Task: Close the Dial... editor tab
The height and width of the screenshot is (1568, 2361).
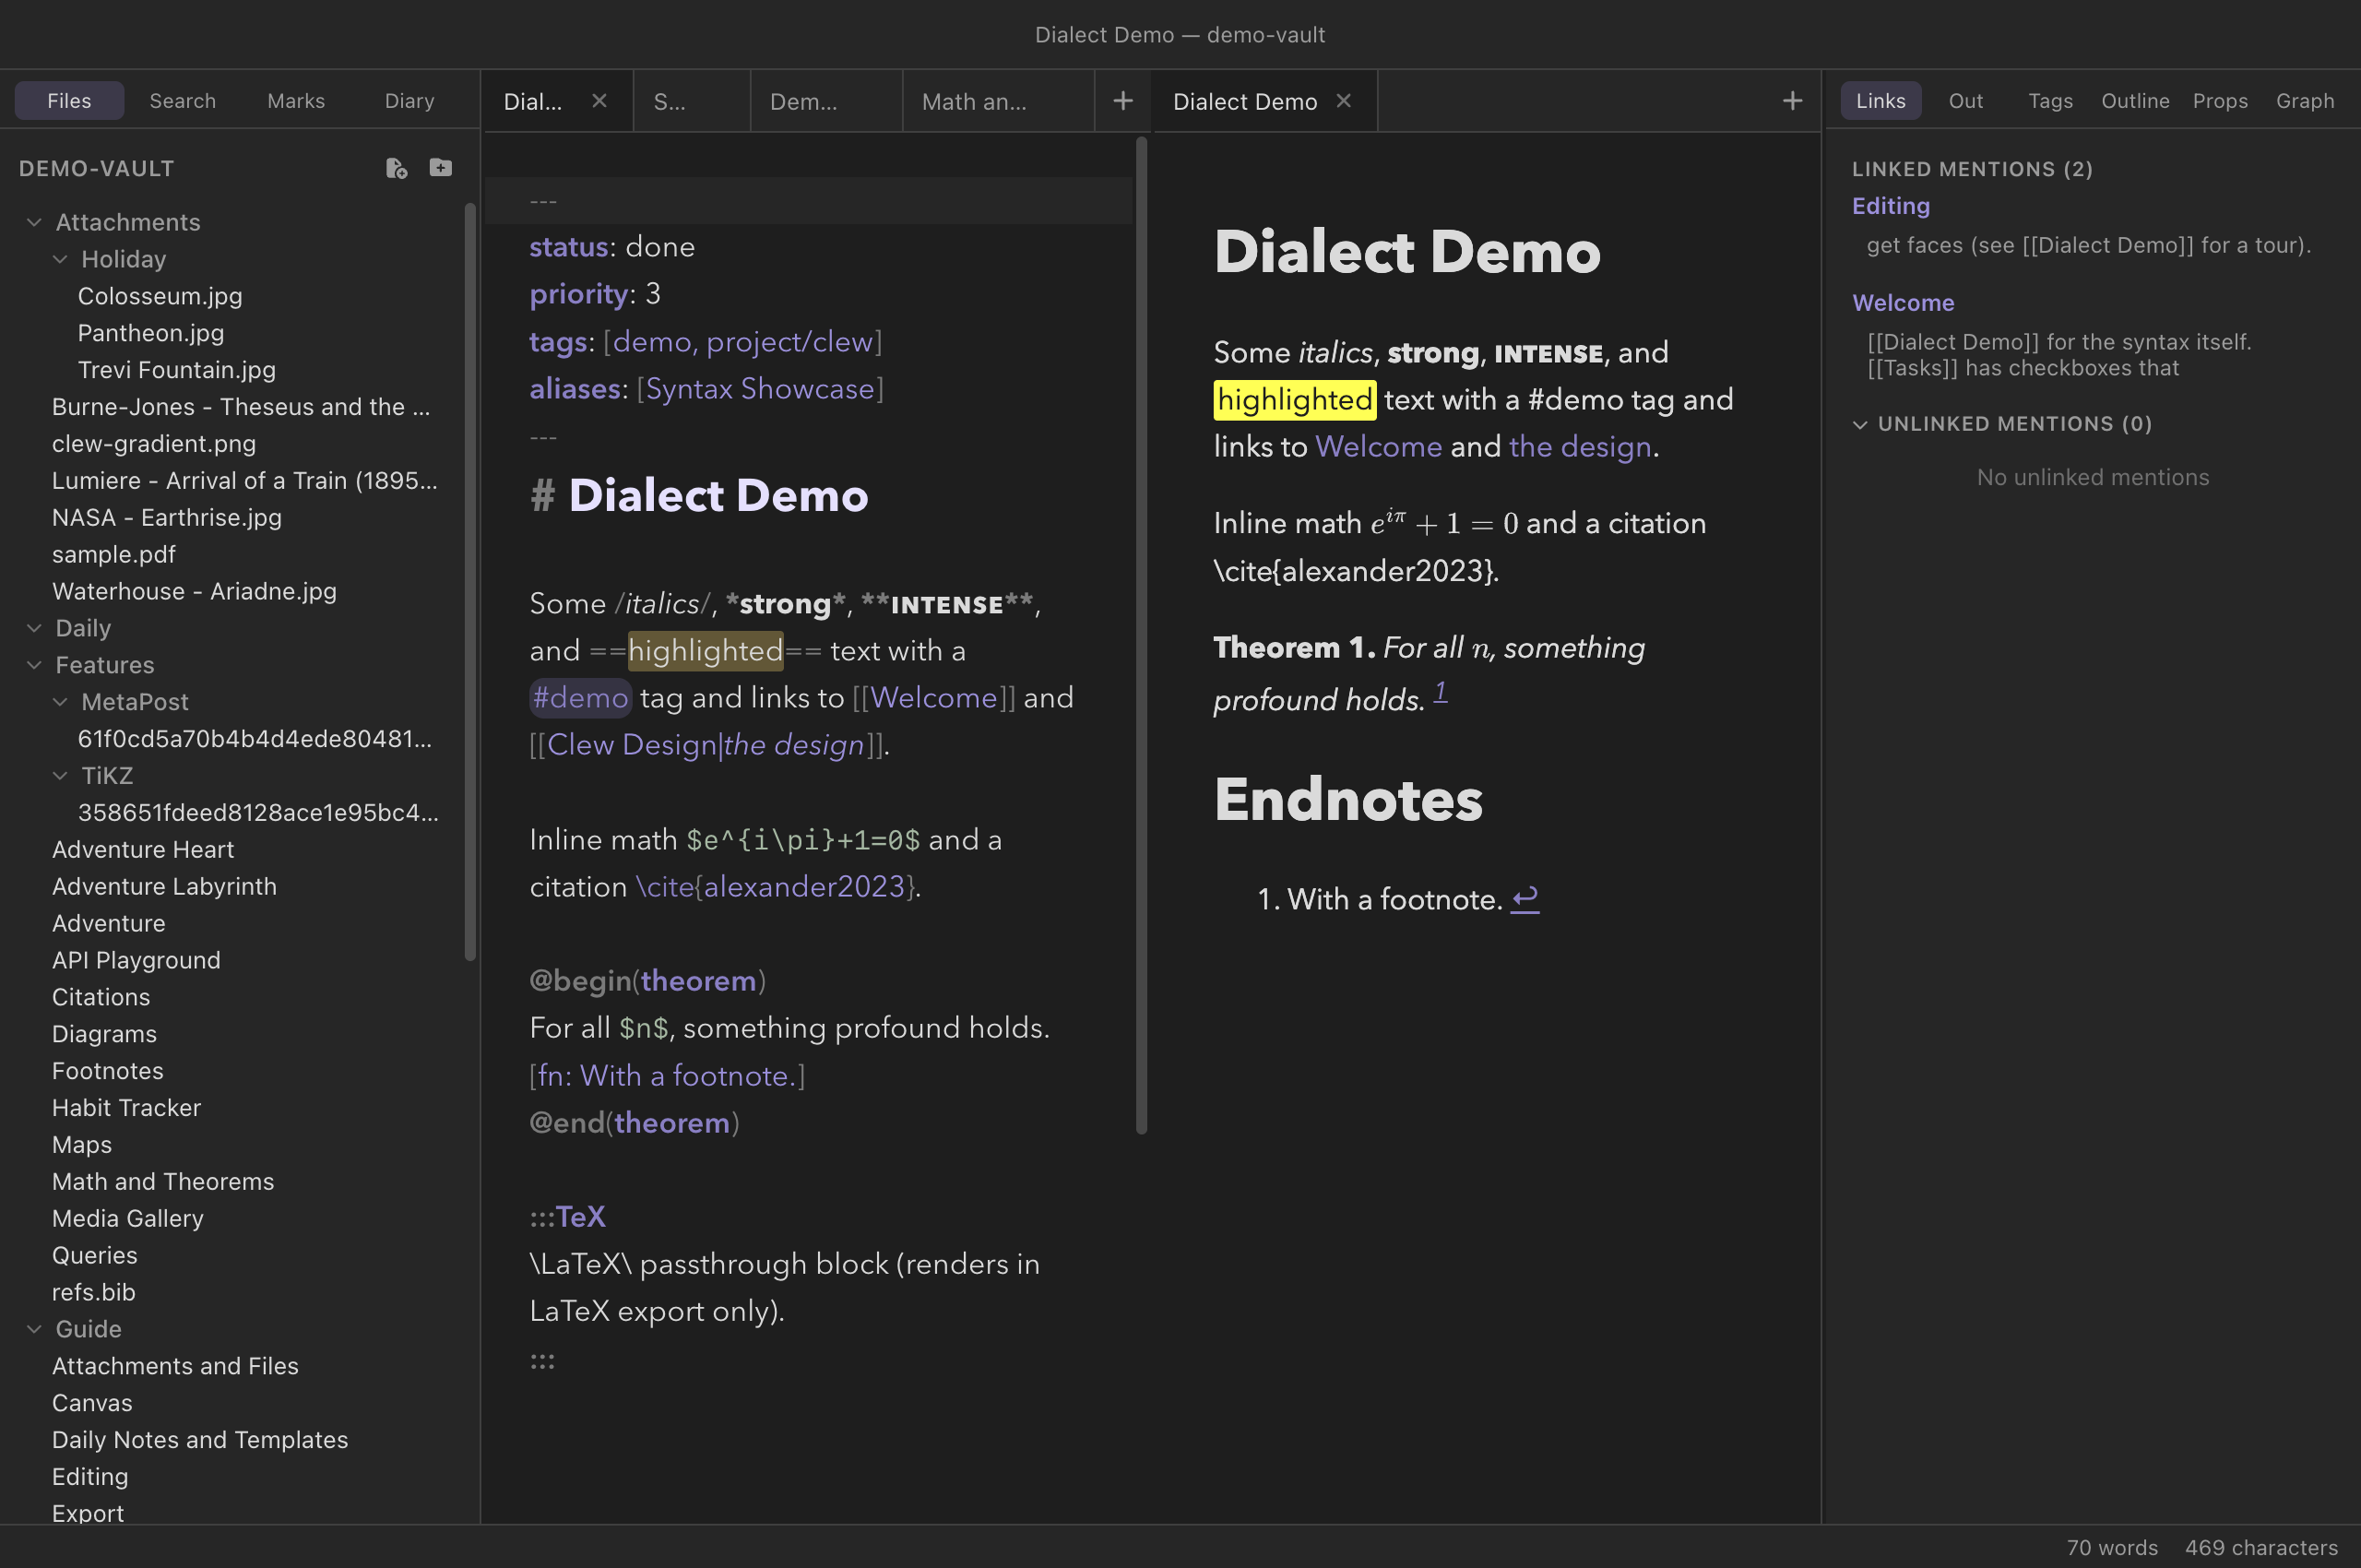Action: click(599, 101)
